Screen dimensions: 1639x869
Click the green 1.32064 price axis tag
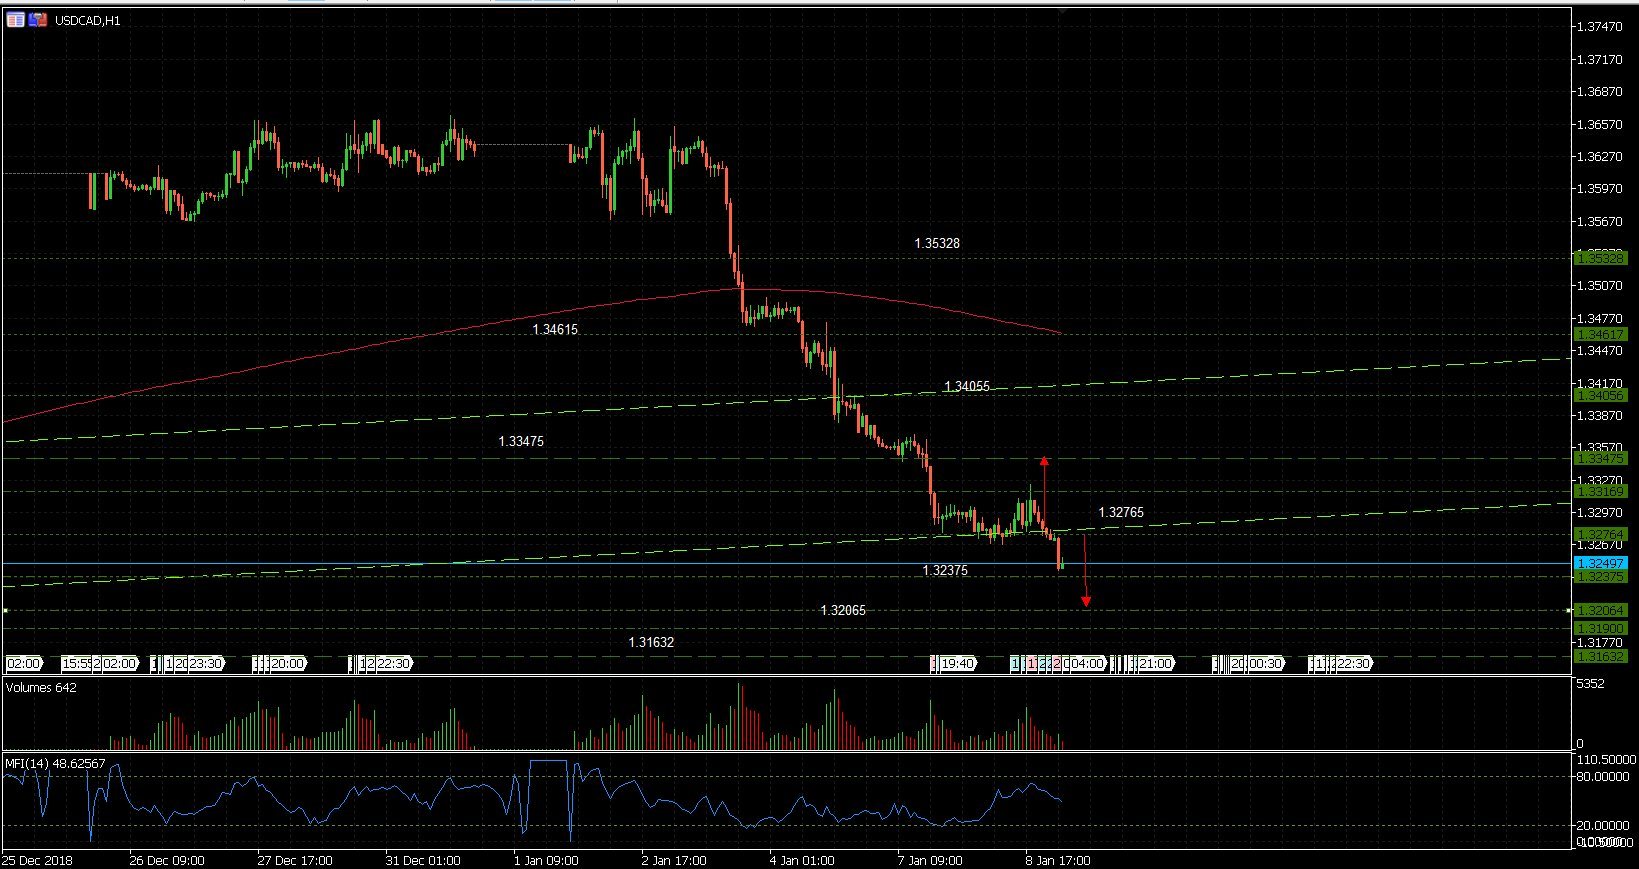pyautogui.click(x=1601, y=610)
